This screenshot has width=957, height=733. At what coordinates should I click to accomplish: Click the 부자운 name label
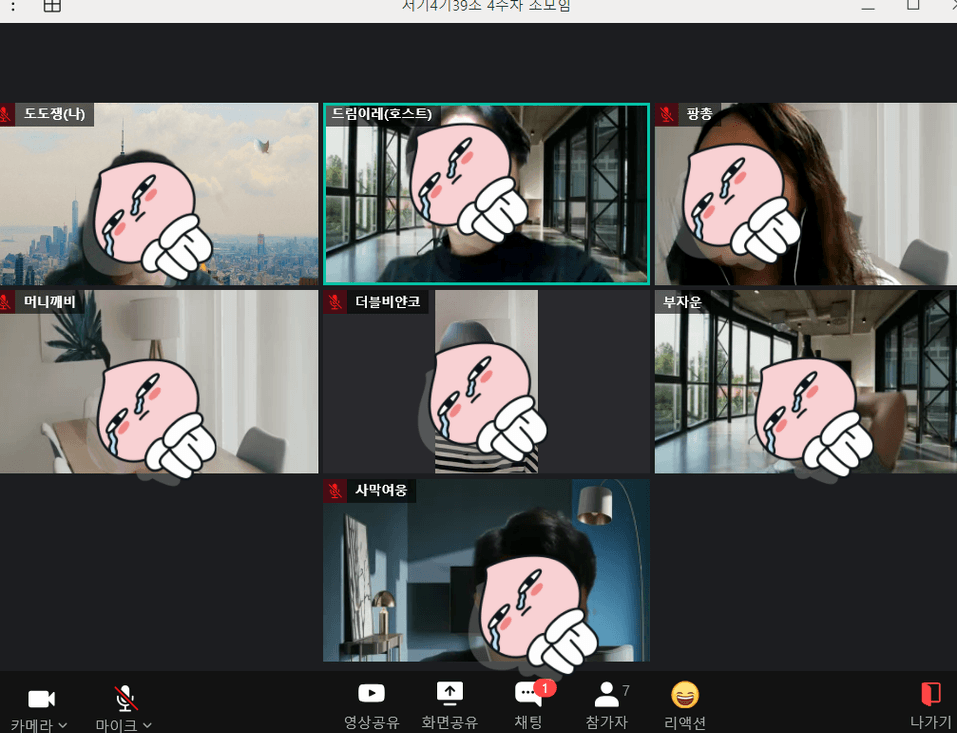682,302
